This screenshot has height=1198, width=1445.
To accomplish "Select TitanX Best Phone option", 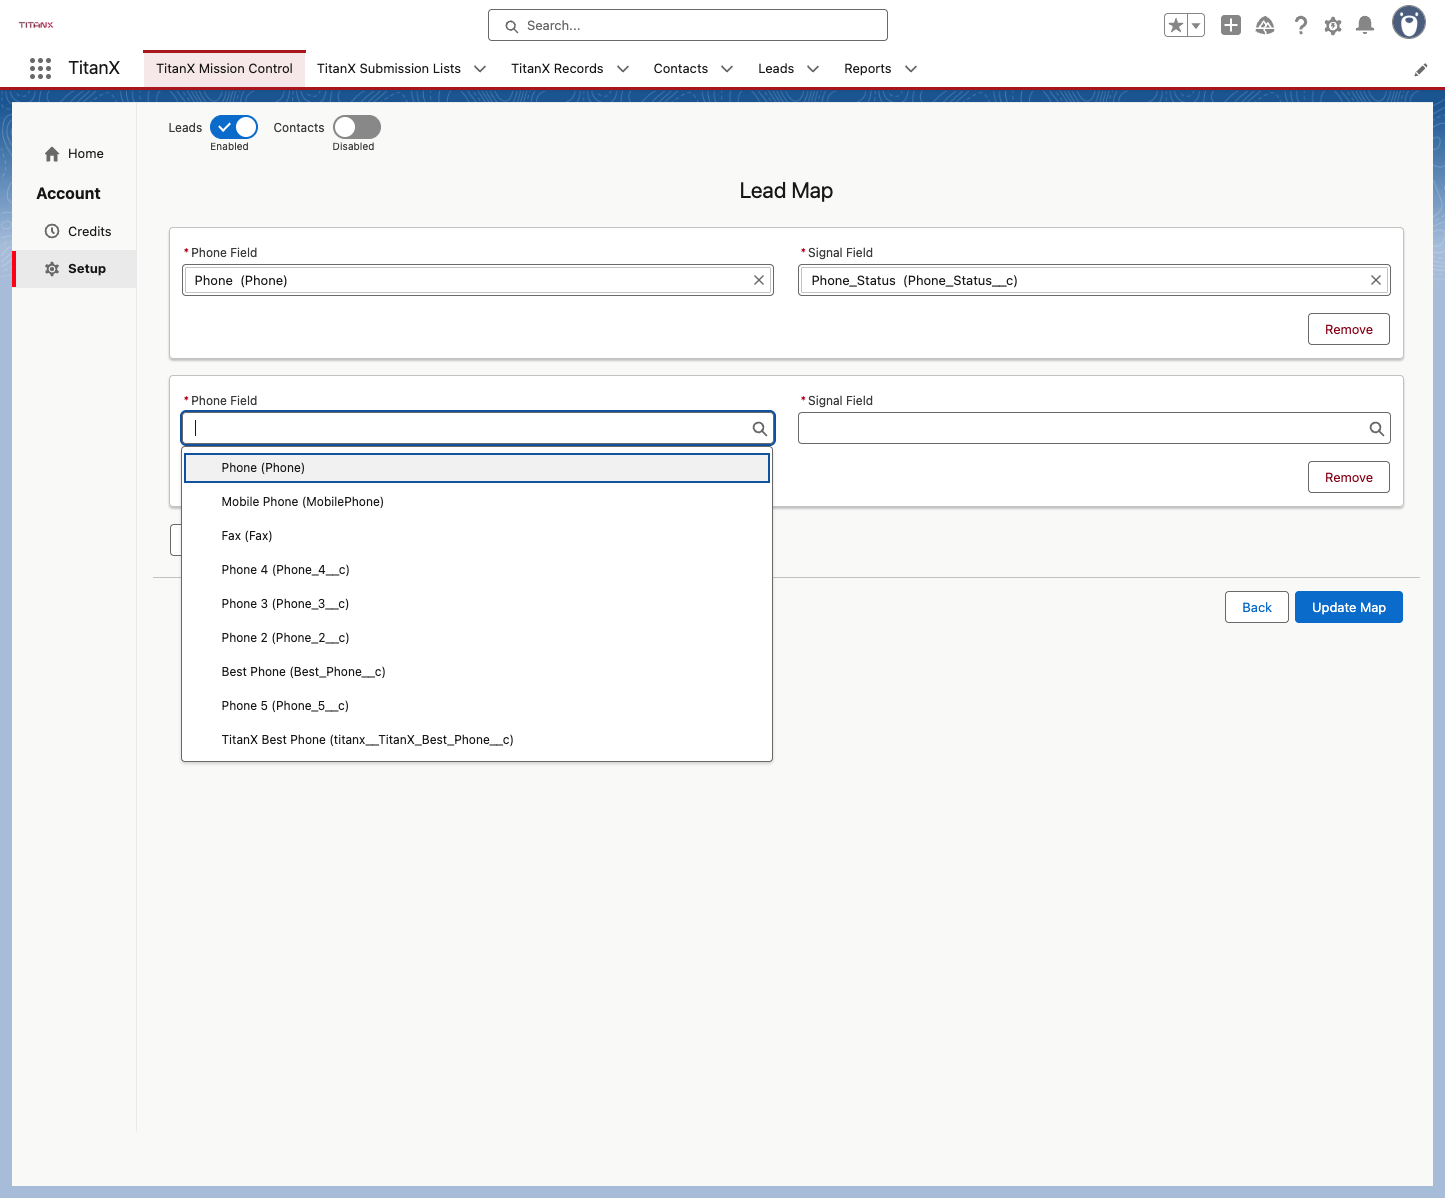I will (477, 740).
